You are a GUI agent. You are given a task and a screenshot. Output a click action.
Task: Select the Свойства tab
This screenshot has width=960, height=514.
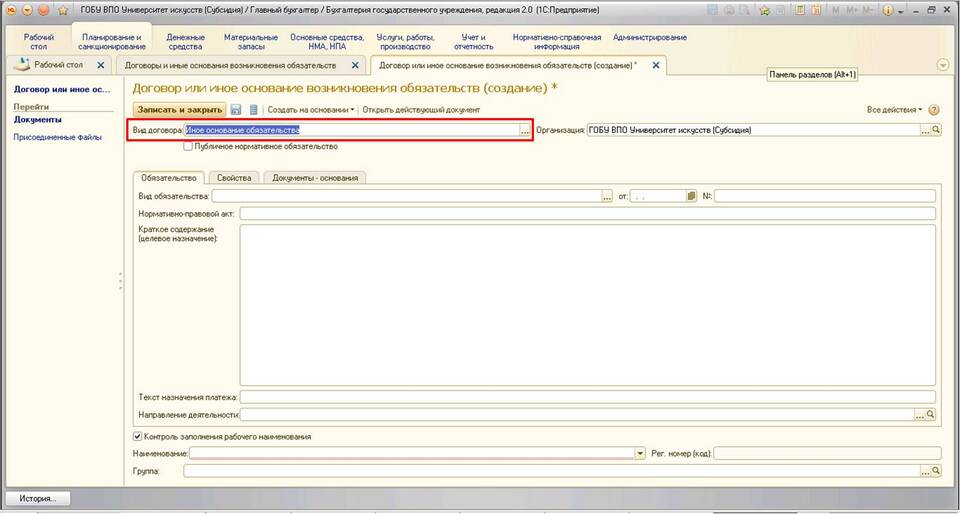pyautogui.click(x=234, y=177)
